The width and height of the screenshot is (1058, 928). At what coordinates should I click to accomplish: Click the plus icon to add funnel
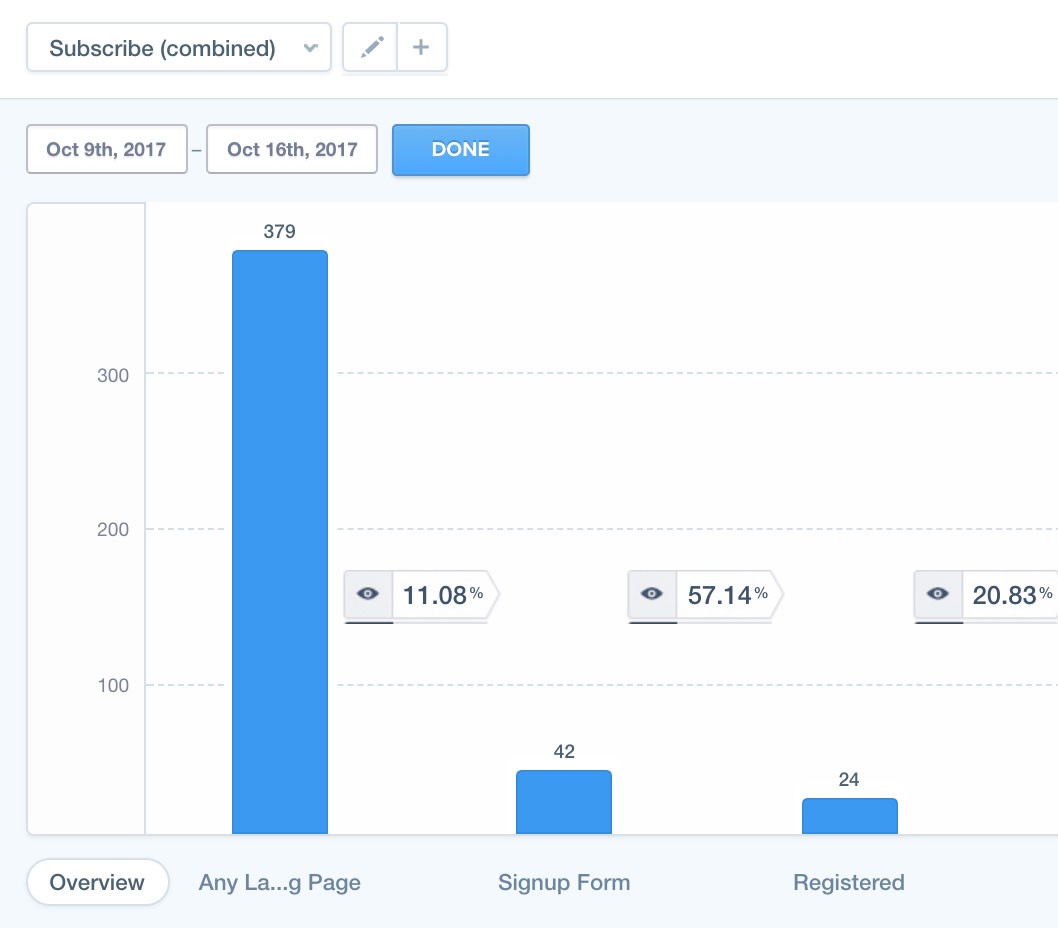click(422, 48)
